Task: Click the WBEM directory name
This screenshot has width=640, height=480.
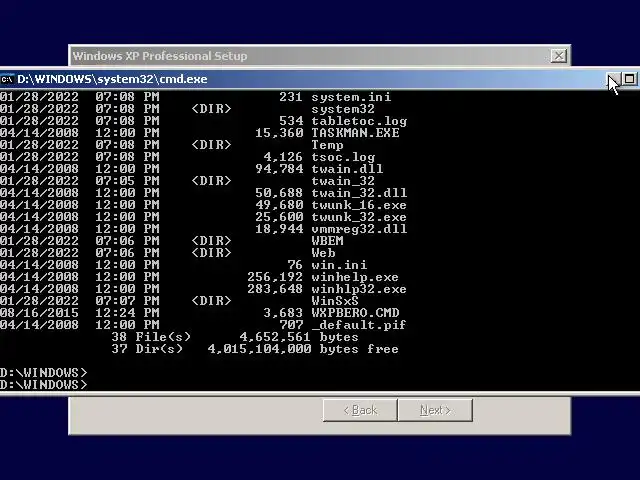Action: click(327, 241)
